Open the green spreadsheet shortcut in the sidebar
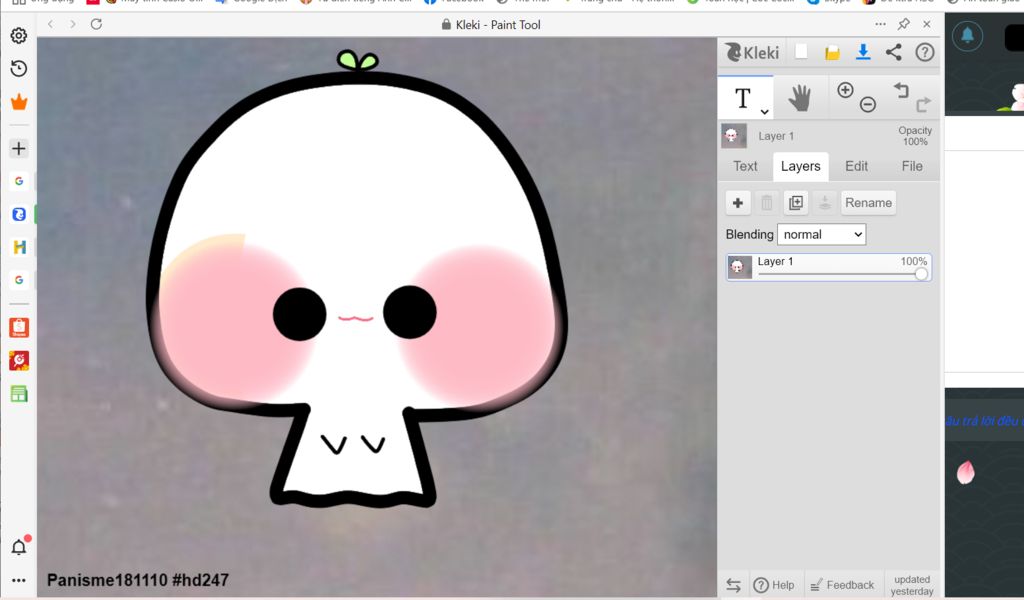This screenshot has width=1024, height=600. [x=19, y=394]
